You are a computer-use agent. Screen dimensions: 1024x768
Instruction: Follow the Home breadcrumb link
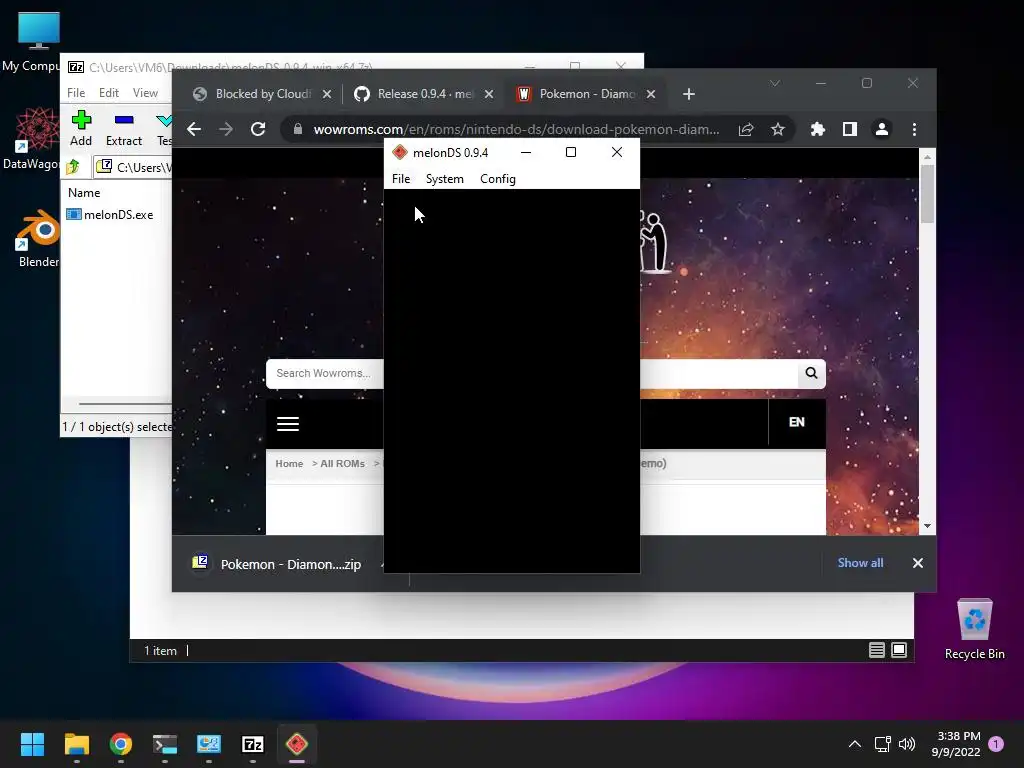point(289,464)
